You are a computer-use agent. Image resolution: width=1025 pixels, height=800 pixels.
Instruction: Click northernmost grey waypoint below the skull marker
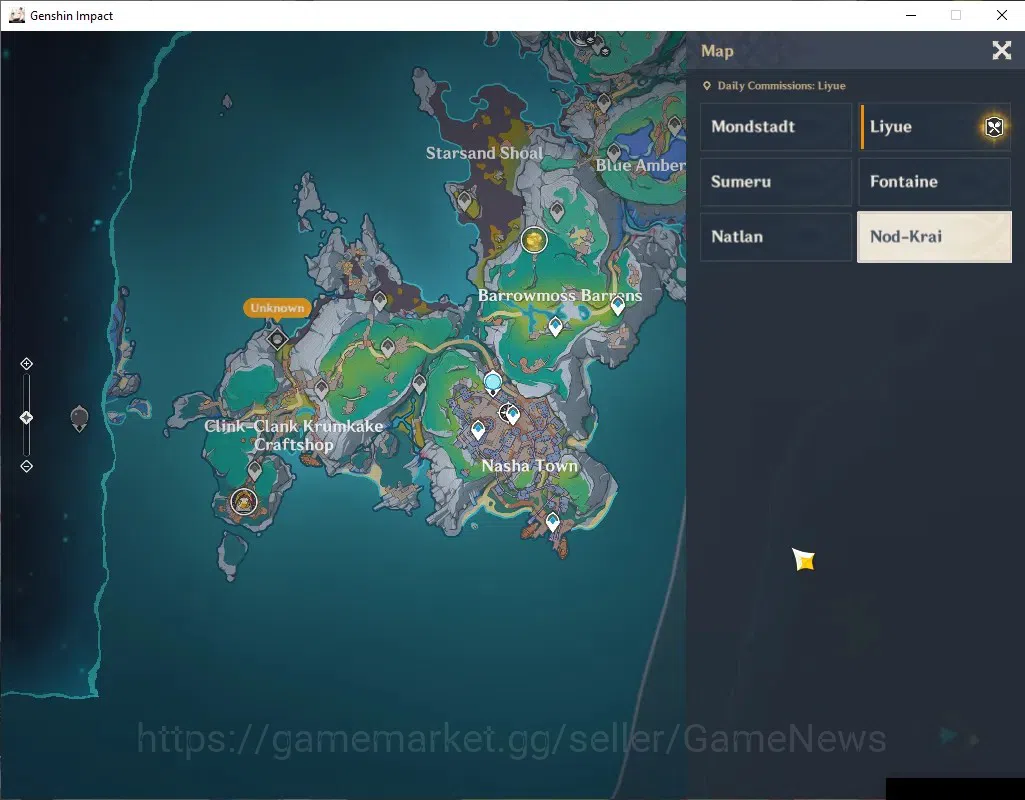(604, 103)
